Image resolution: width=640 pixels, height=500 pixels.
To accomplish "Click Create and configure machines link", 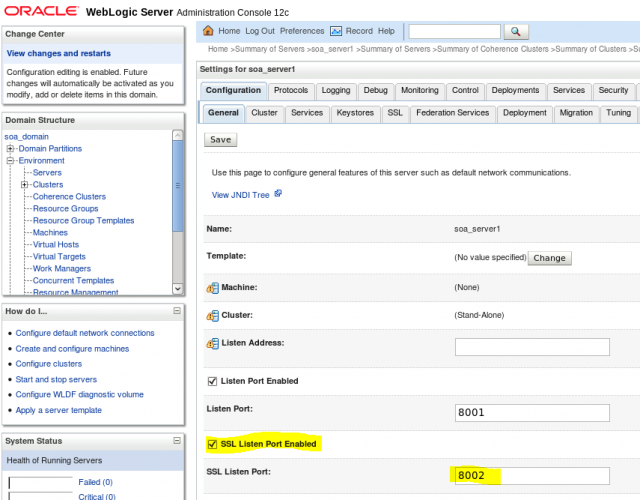I will (72, 349).
